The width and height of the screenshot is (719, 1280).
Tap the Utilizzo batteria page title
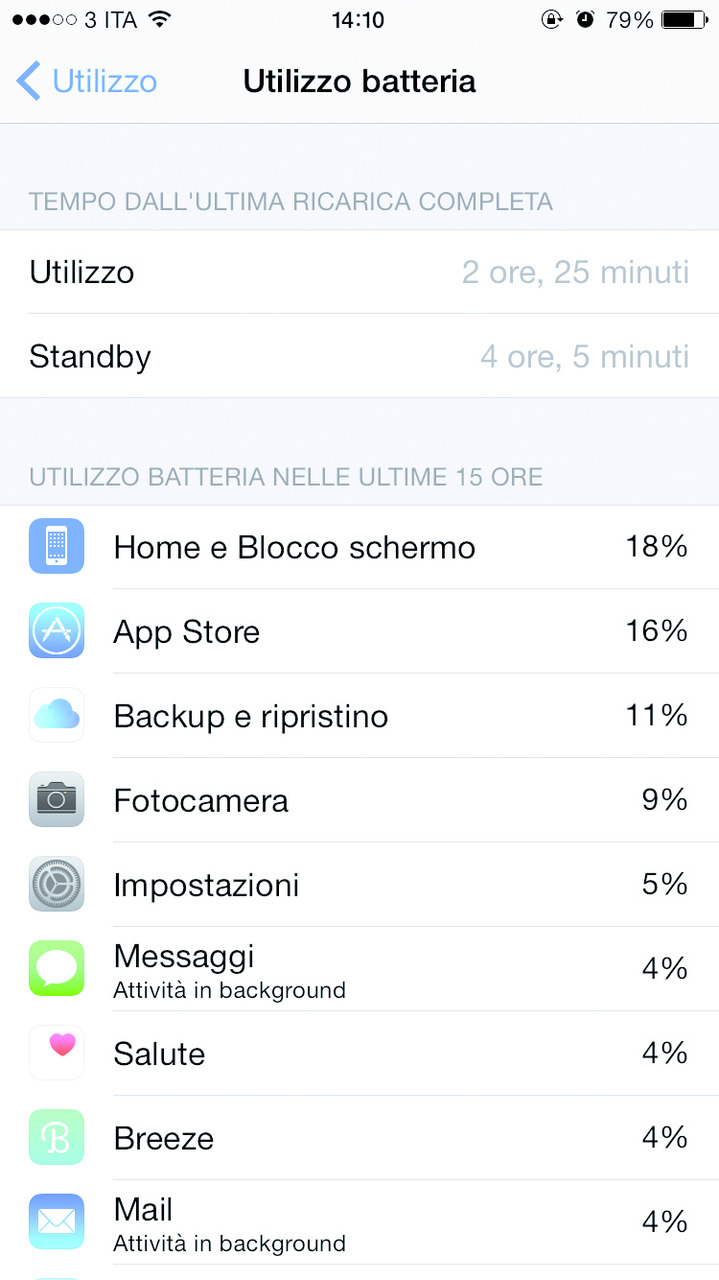pos(359,81)
